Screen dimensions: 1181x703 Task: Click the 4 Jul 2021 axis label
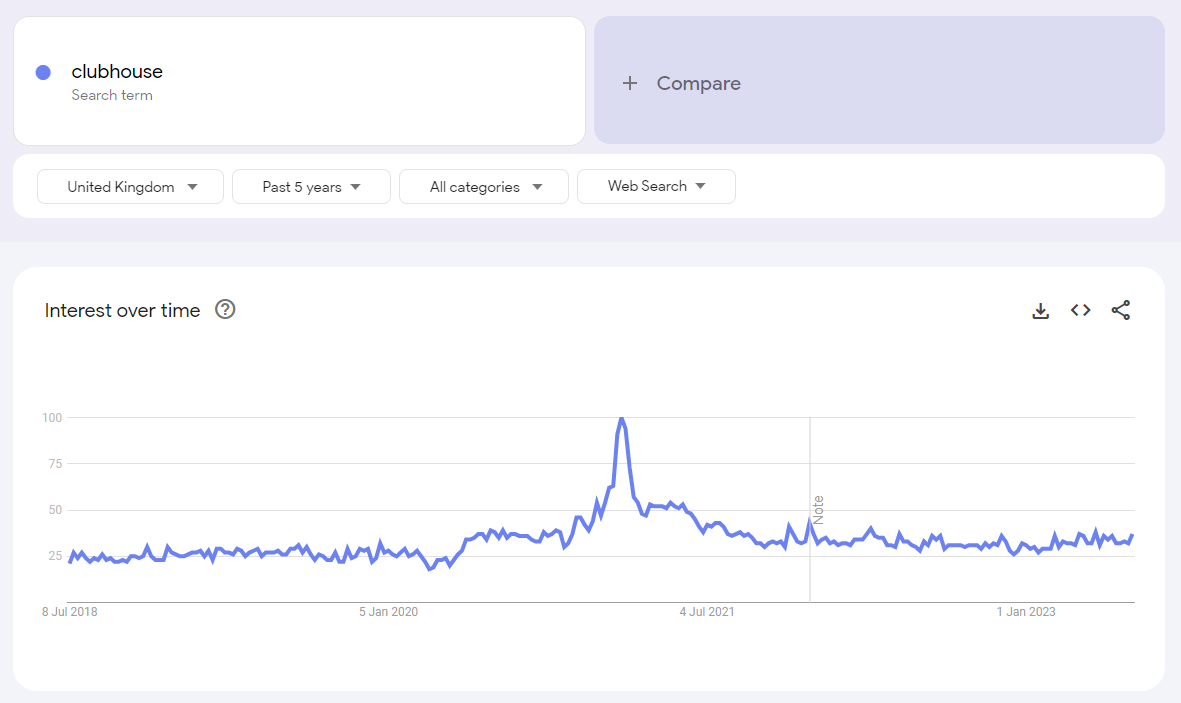[x=707, y=611]
